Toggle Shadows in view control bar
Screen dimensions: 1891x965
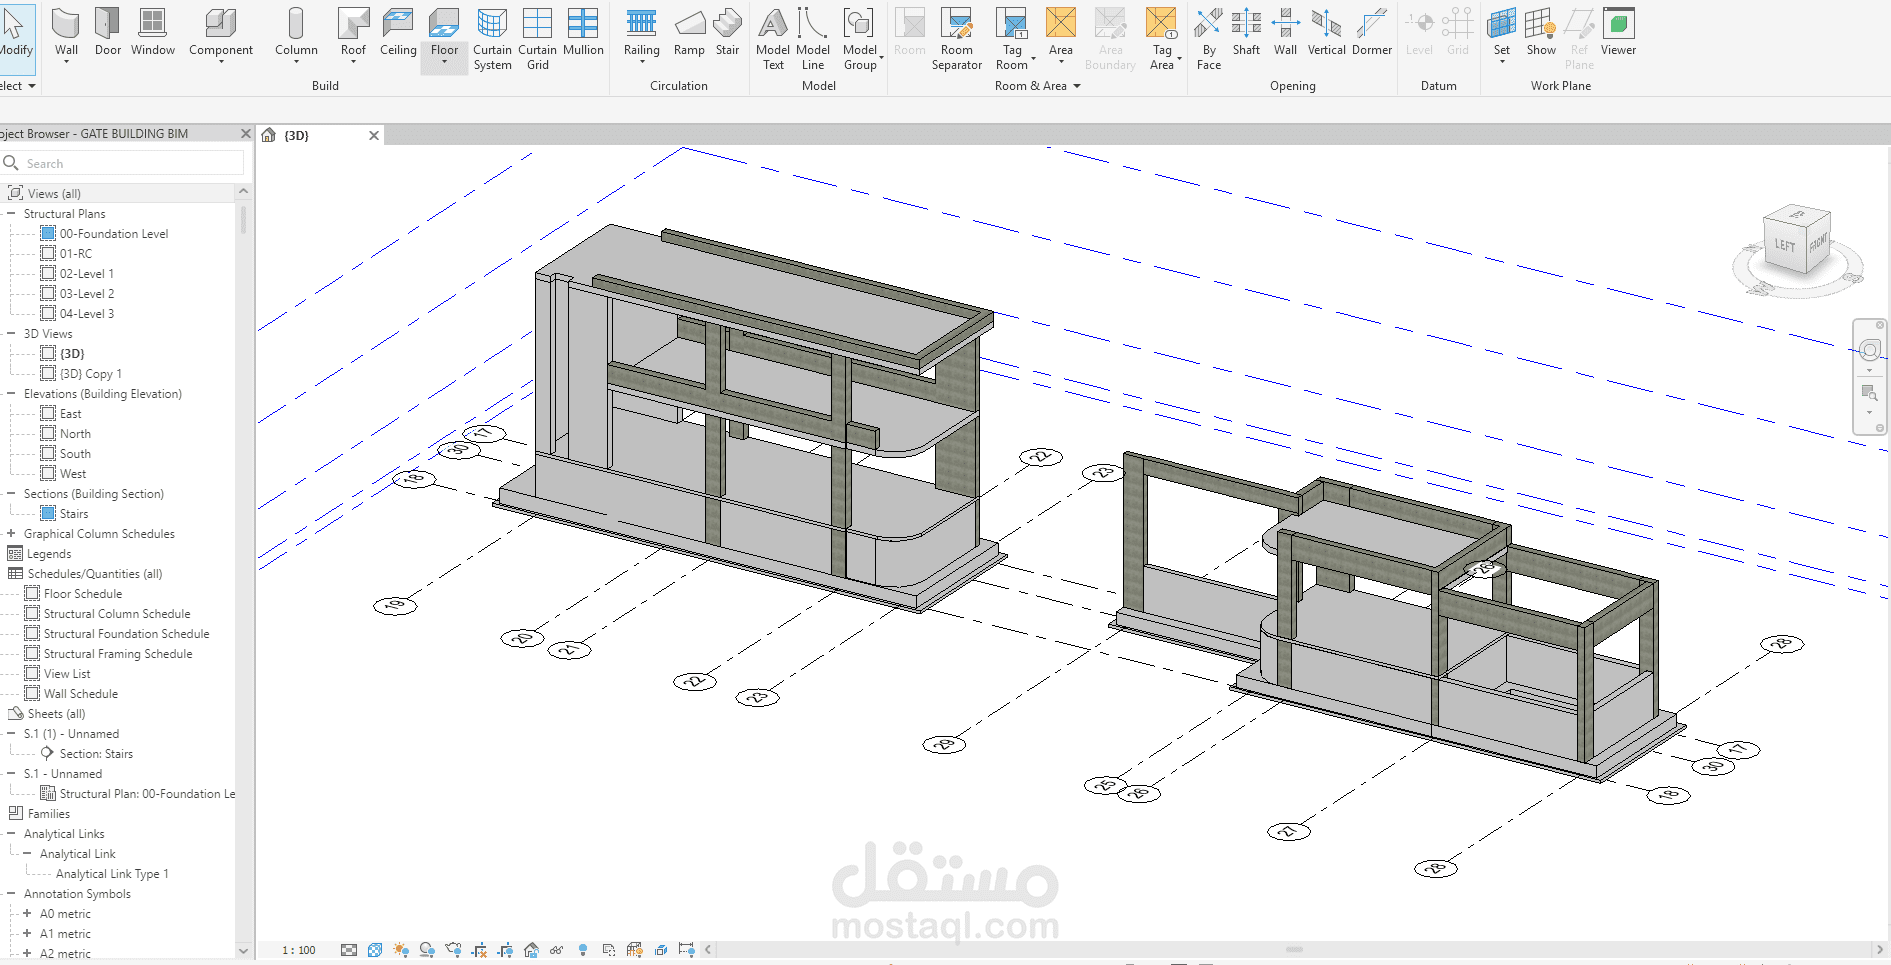point(427,950)
